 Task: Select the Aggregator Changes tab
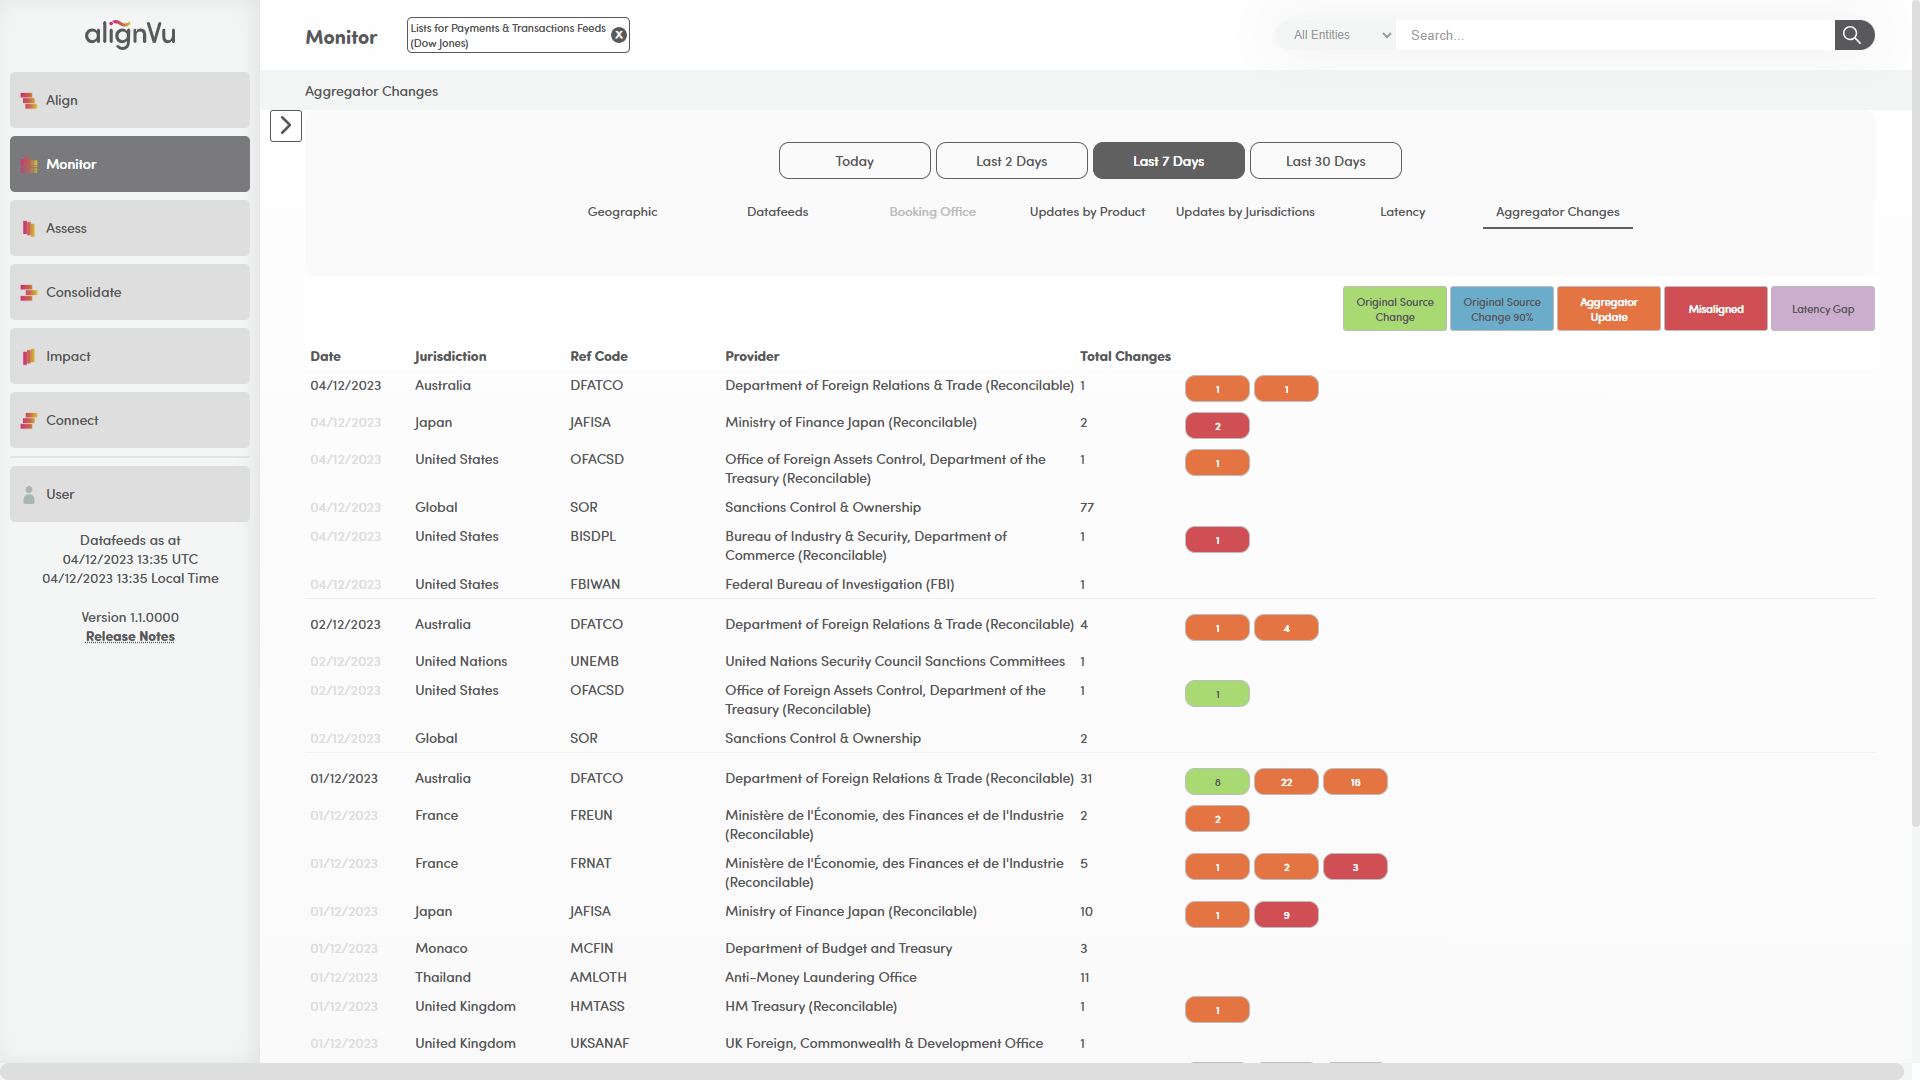1557,212
